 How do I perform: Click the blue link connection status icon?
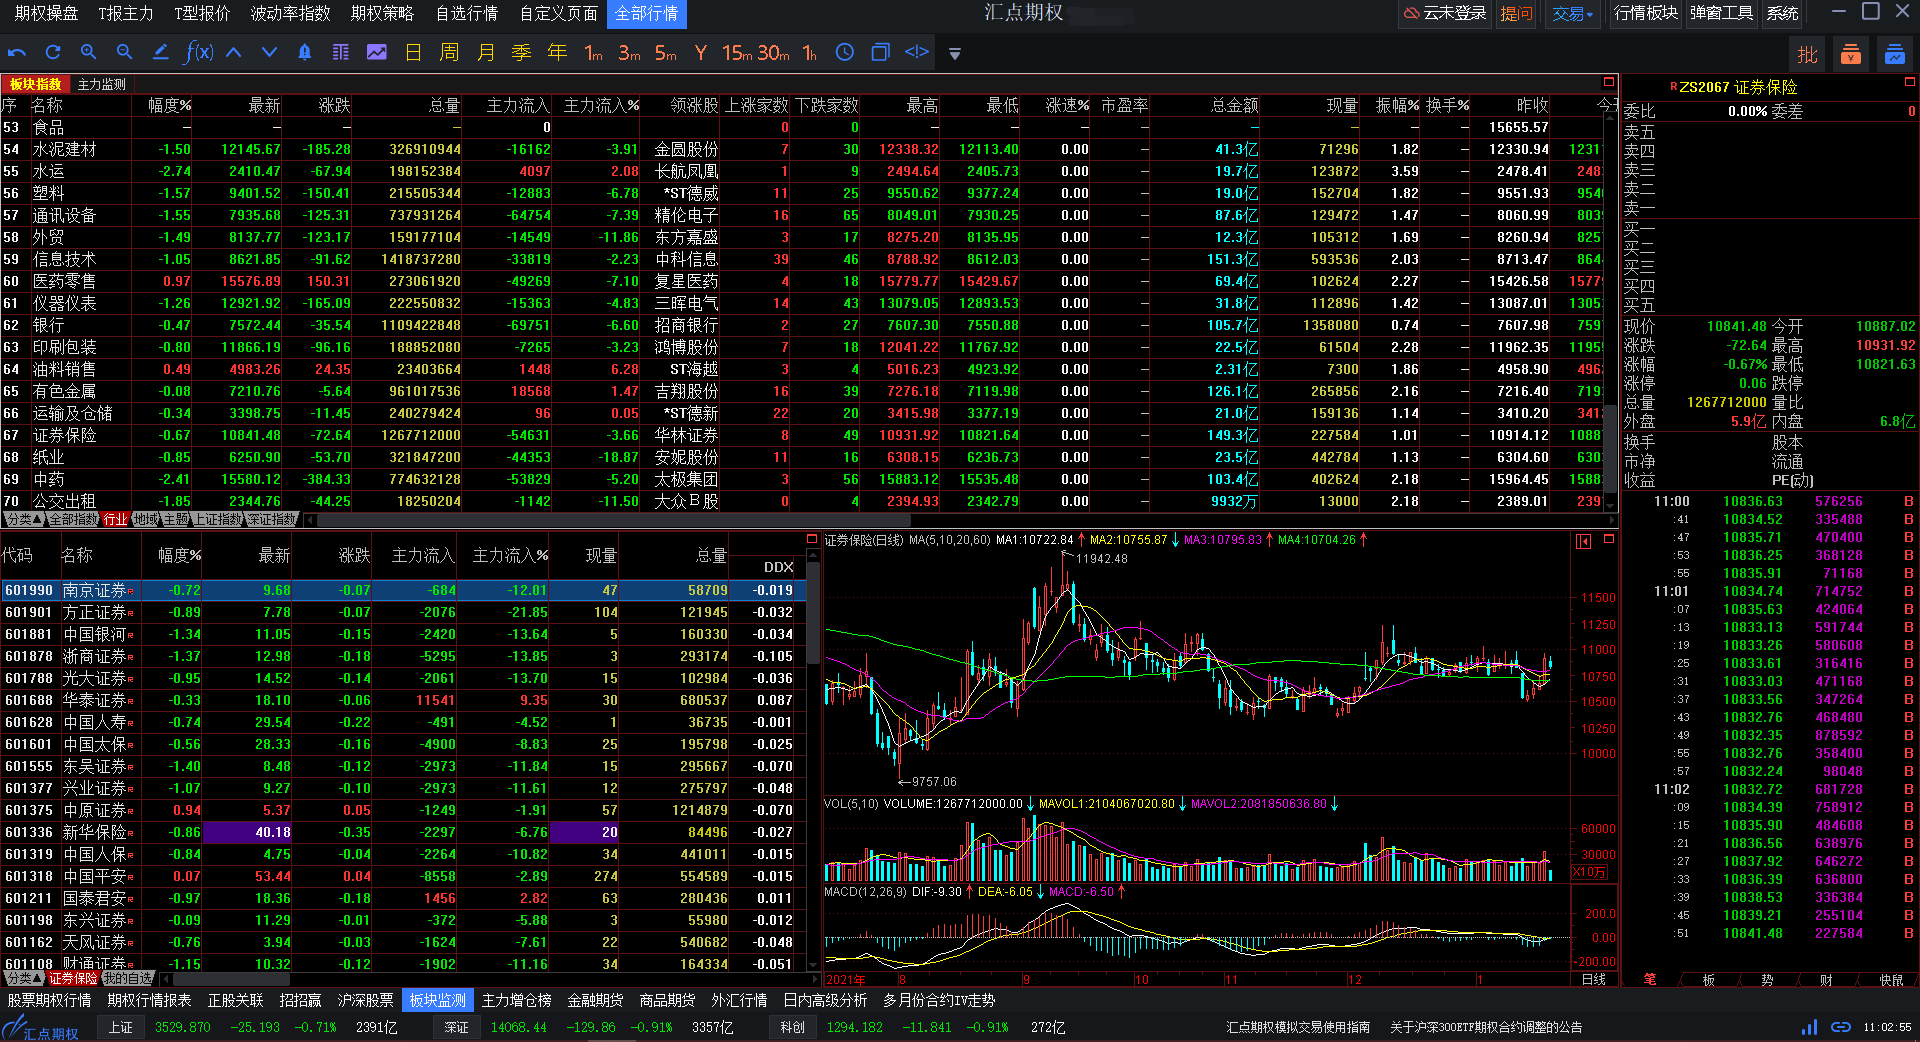coord(1840,1027)
